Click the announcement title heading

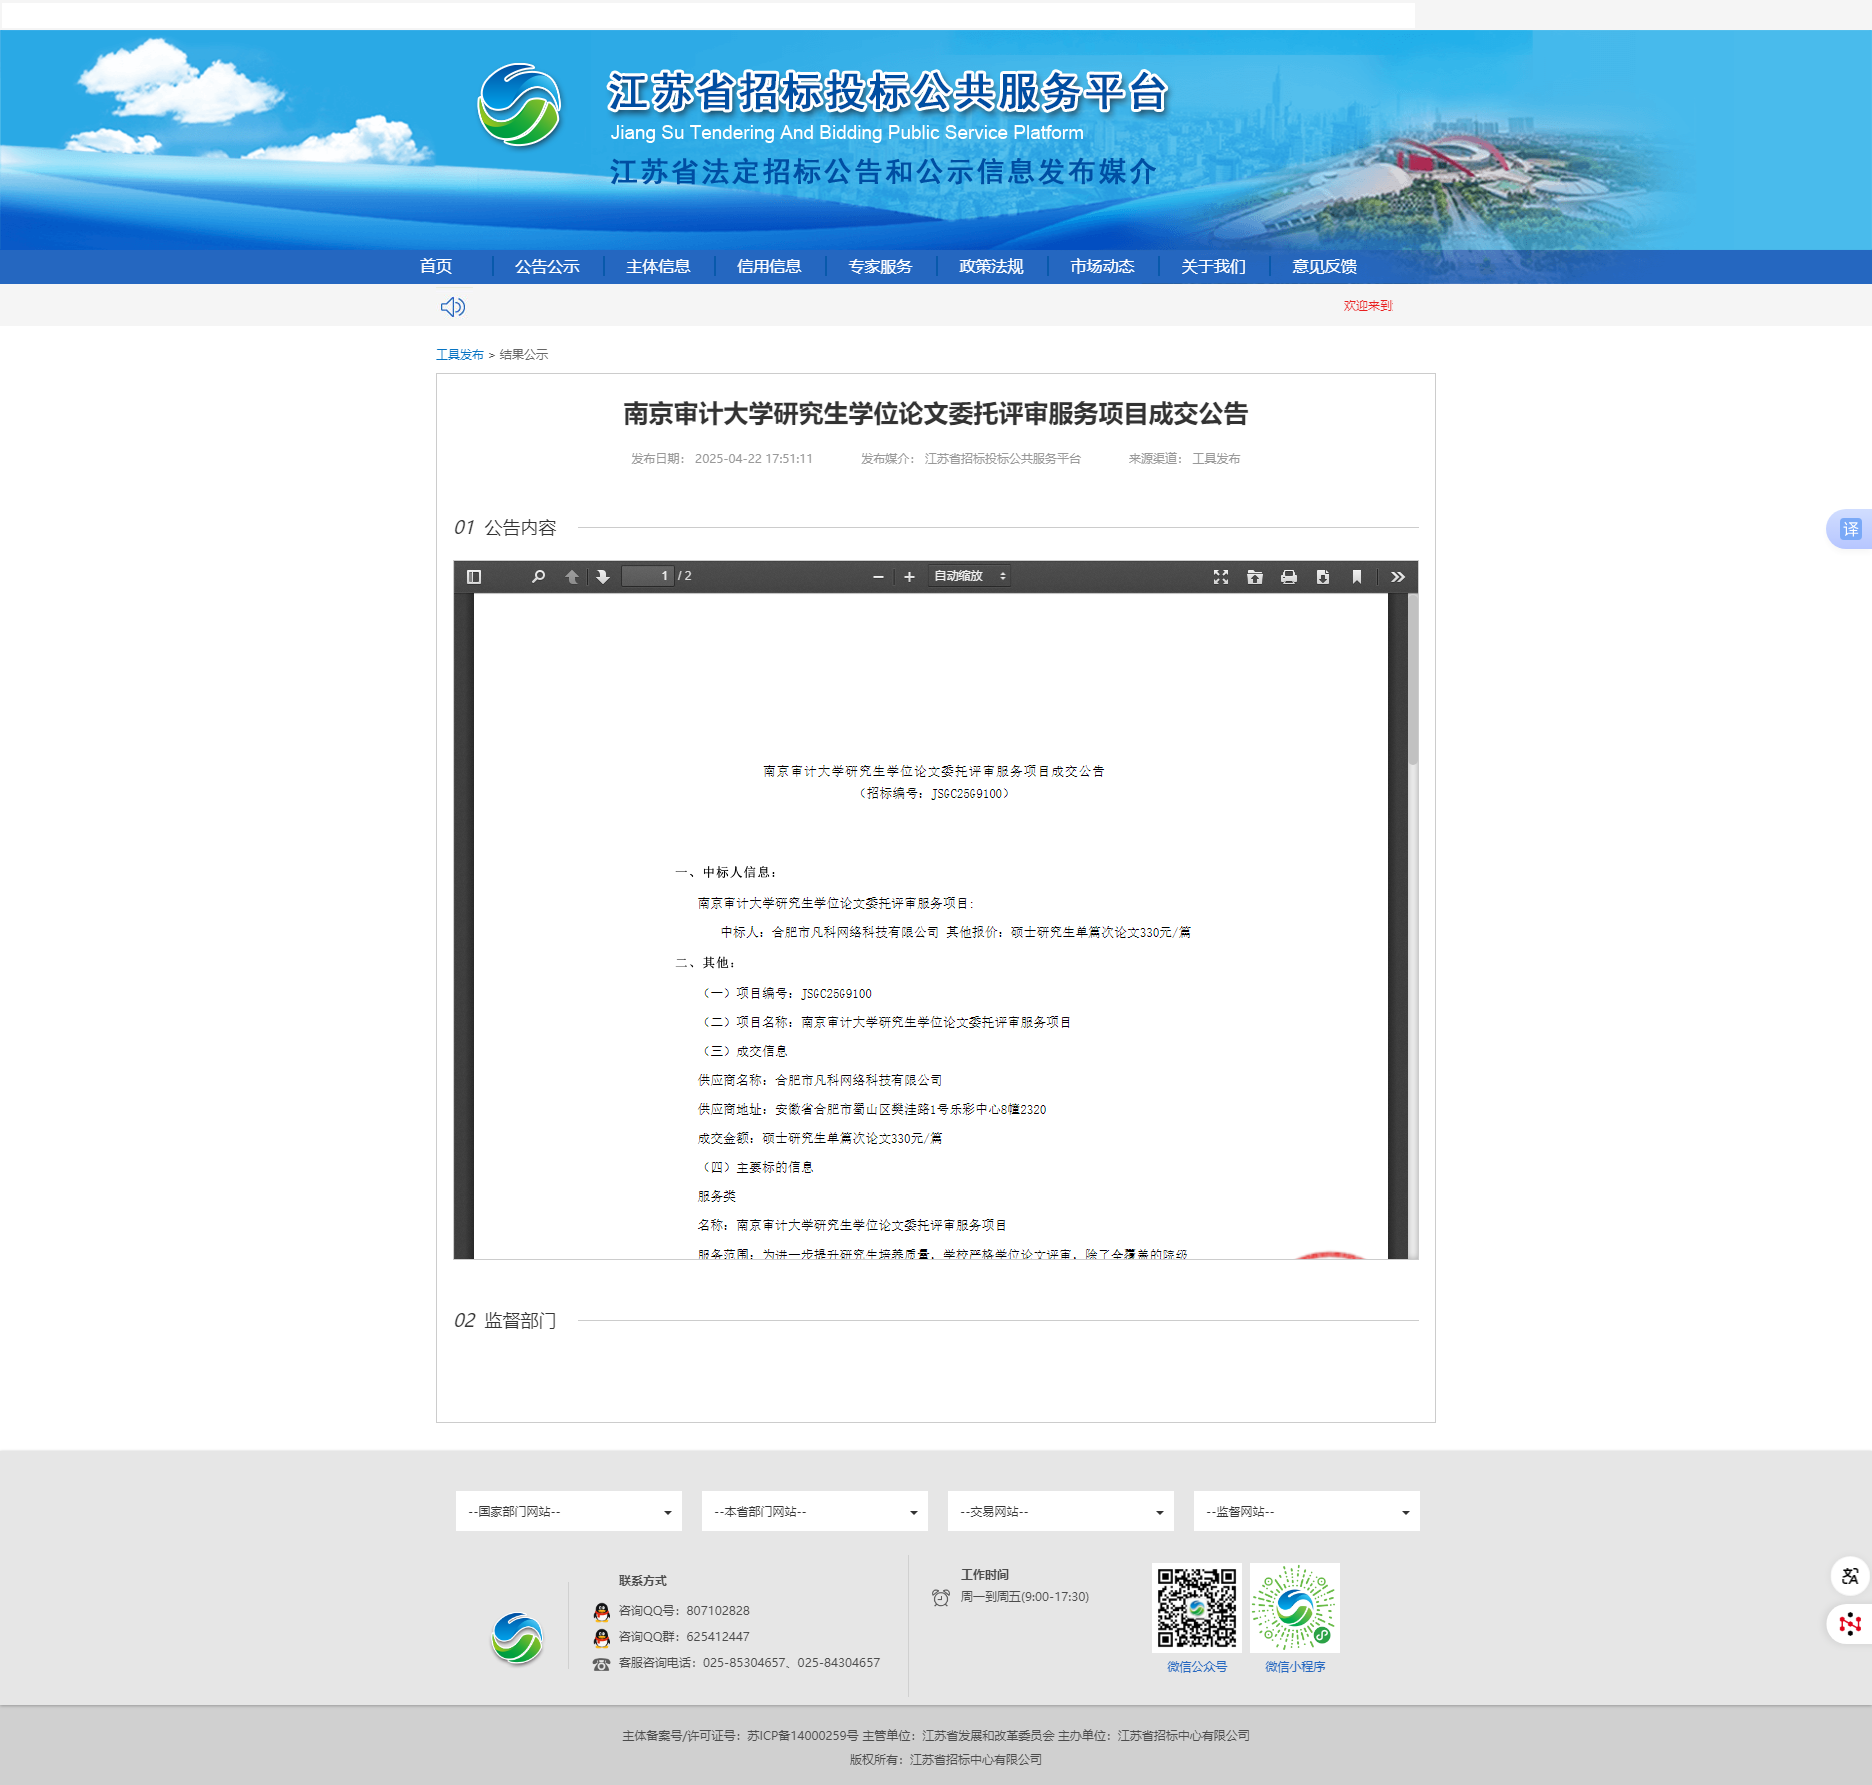pyautogui.click(x=936, y=414)
